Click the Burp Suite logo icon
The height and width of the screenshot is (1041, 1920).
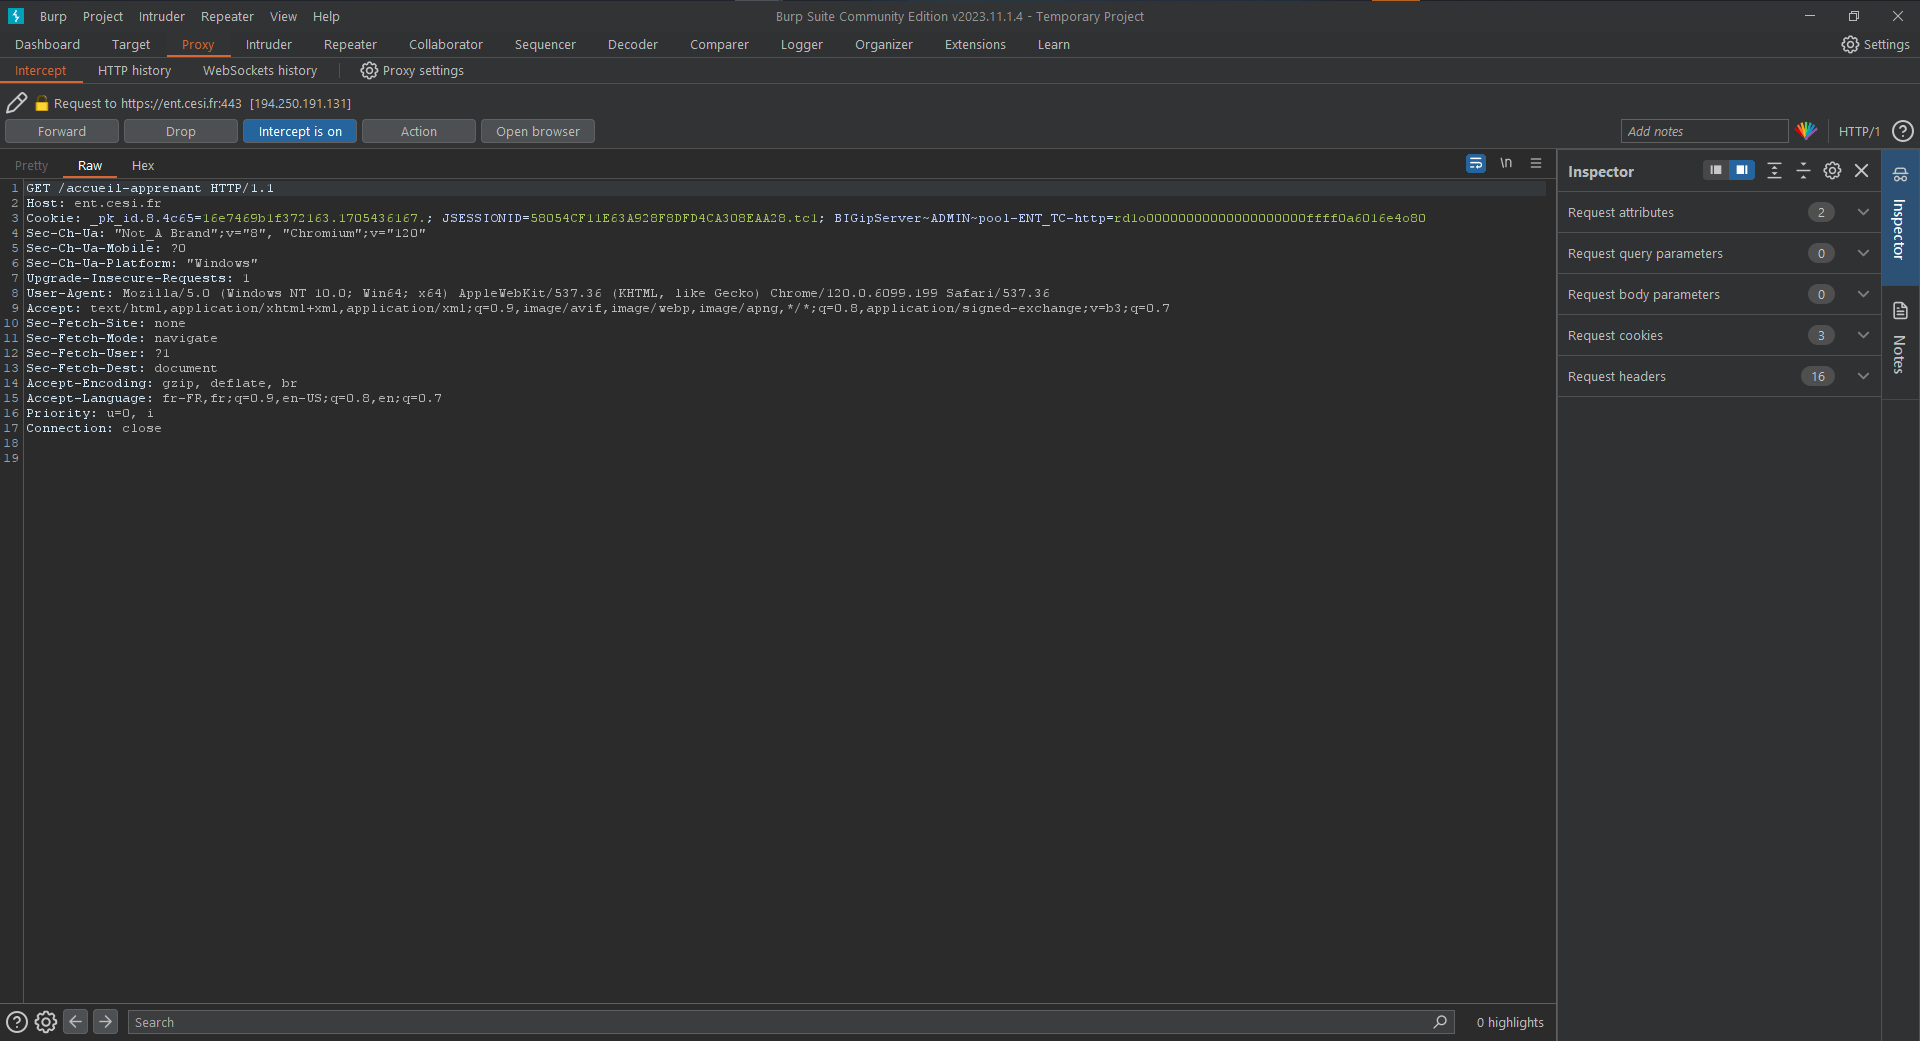[x=16, y=16]
